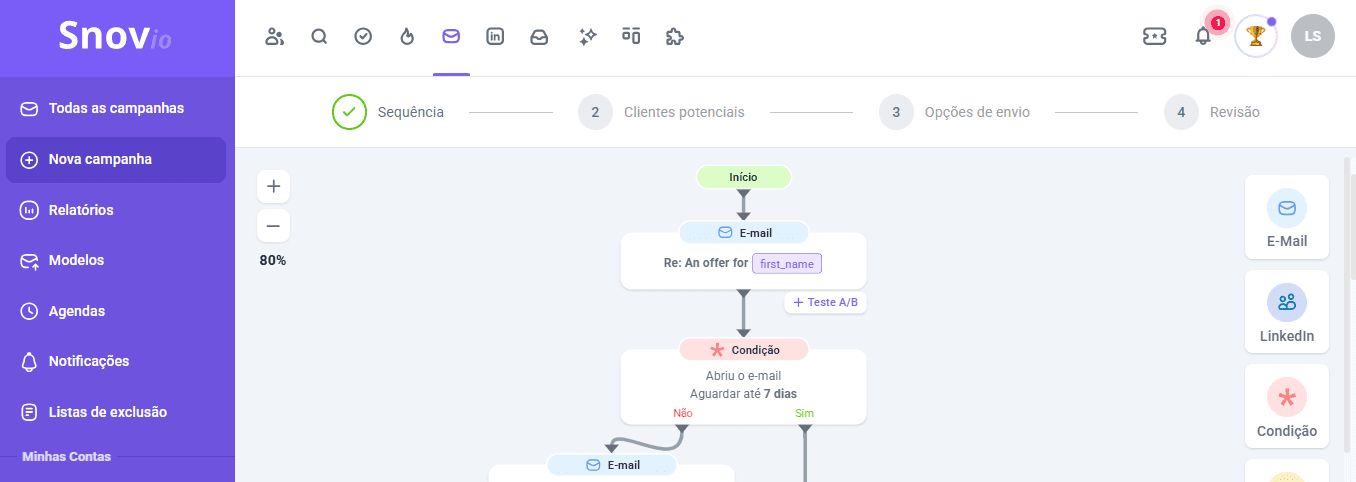The image size is (1356, 482).
Task: Open notifications bell with badge
Action: 1204,35
